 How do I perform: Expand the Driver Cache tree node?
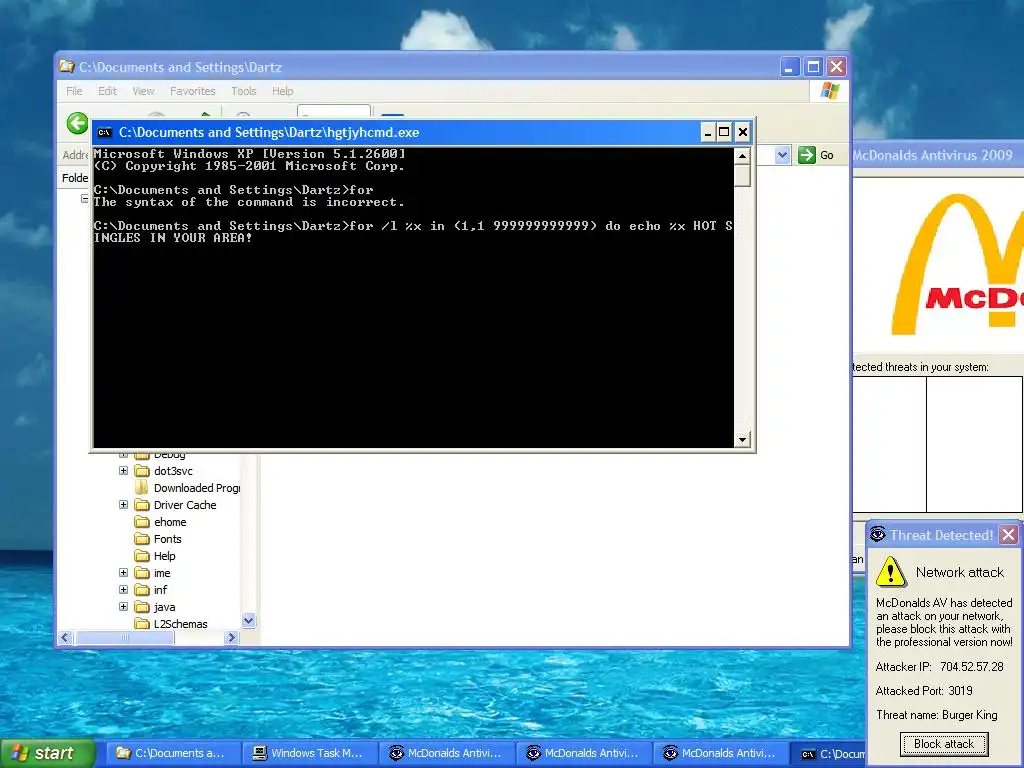click(123, 504)
